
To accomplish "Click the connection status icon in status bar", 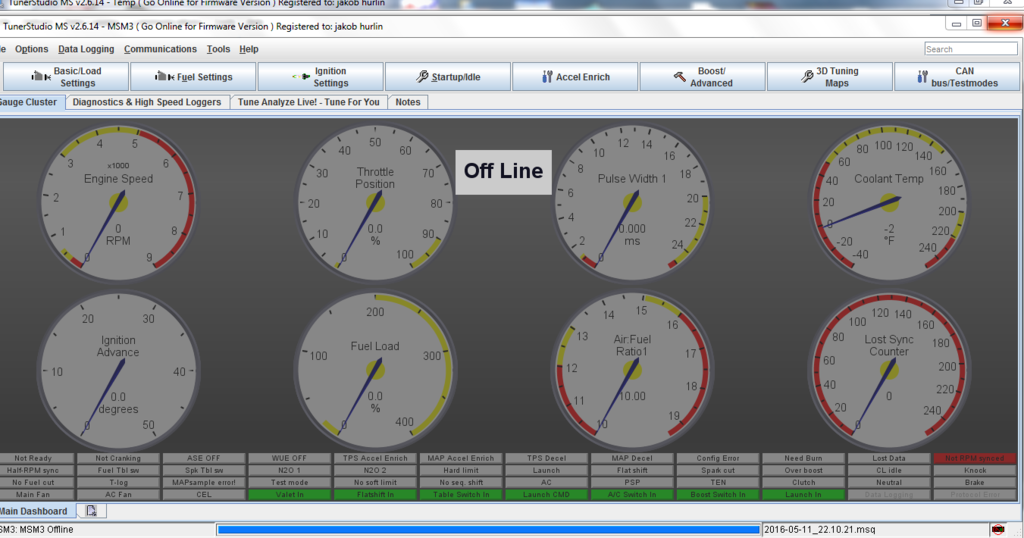I will [x=998, y=530].
